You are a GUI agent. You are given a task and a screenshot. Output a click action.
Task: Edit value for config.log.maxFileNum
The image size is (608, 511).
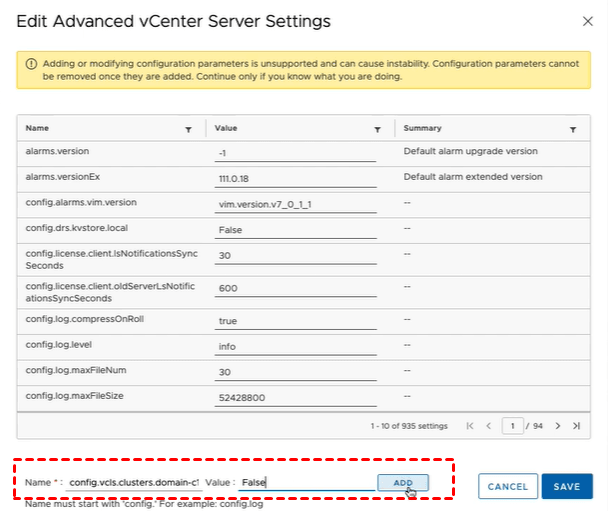click(295, 372)
